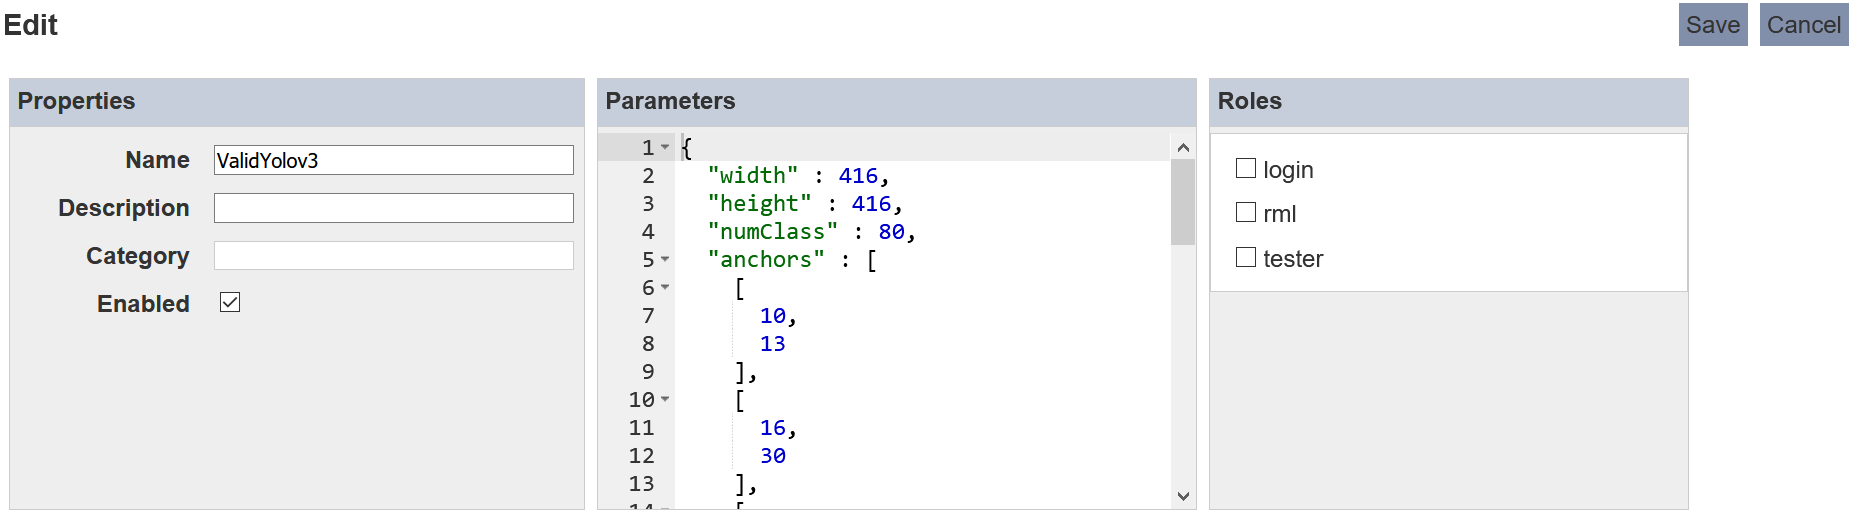Click the value 30 on line 12
Image resolution: width=1856 pixels, height=514 pixels.
772,455
